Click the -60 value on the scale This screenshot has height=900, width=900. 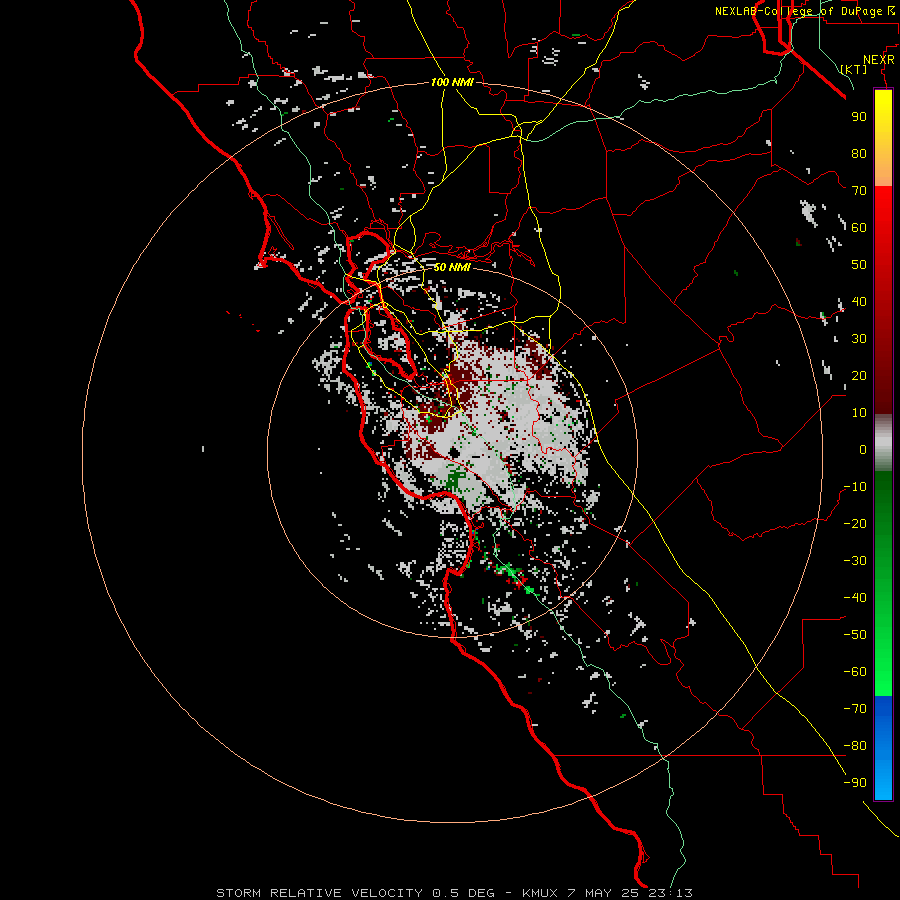855,672
